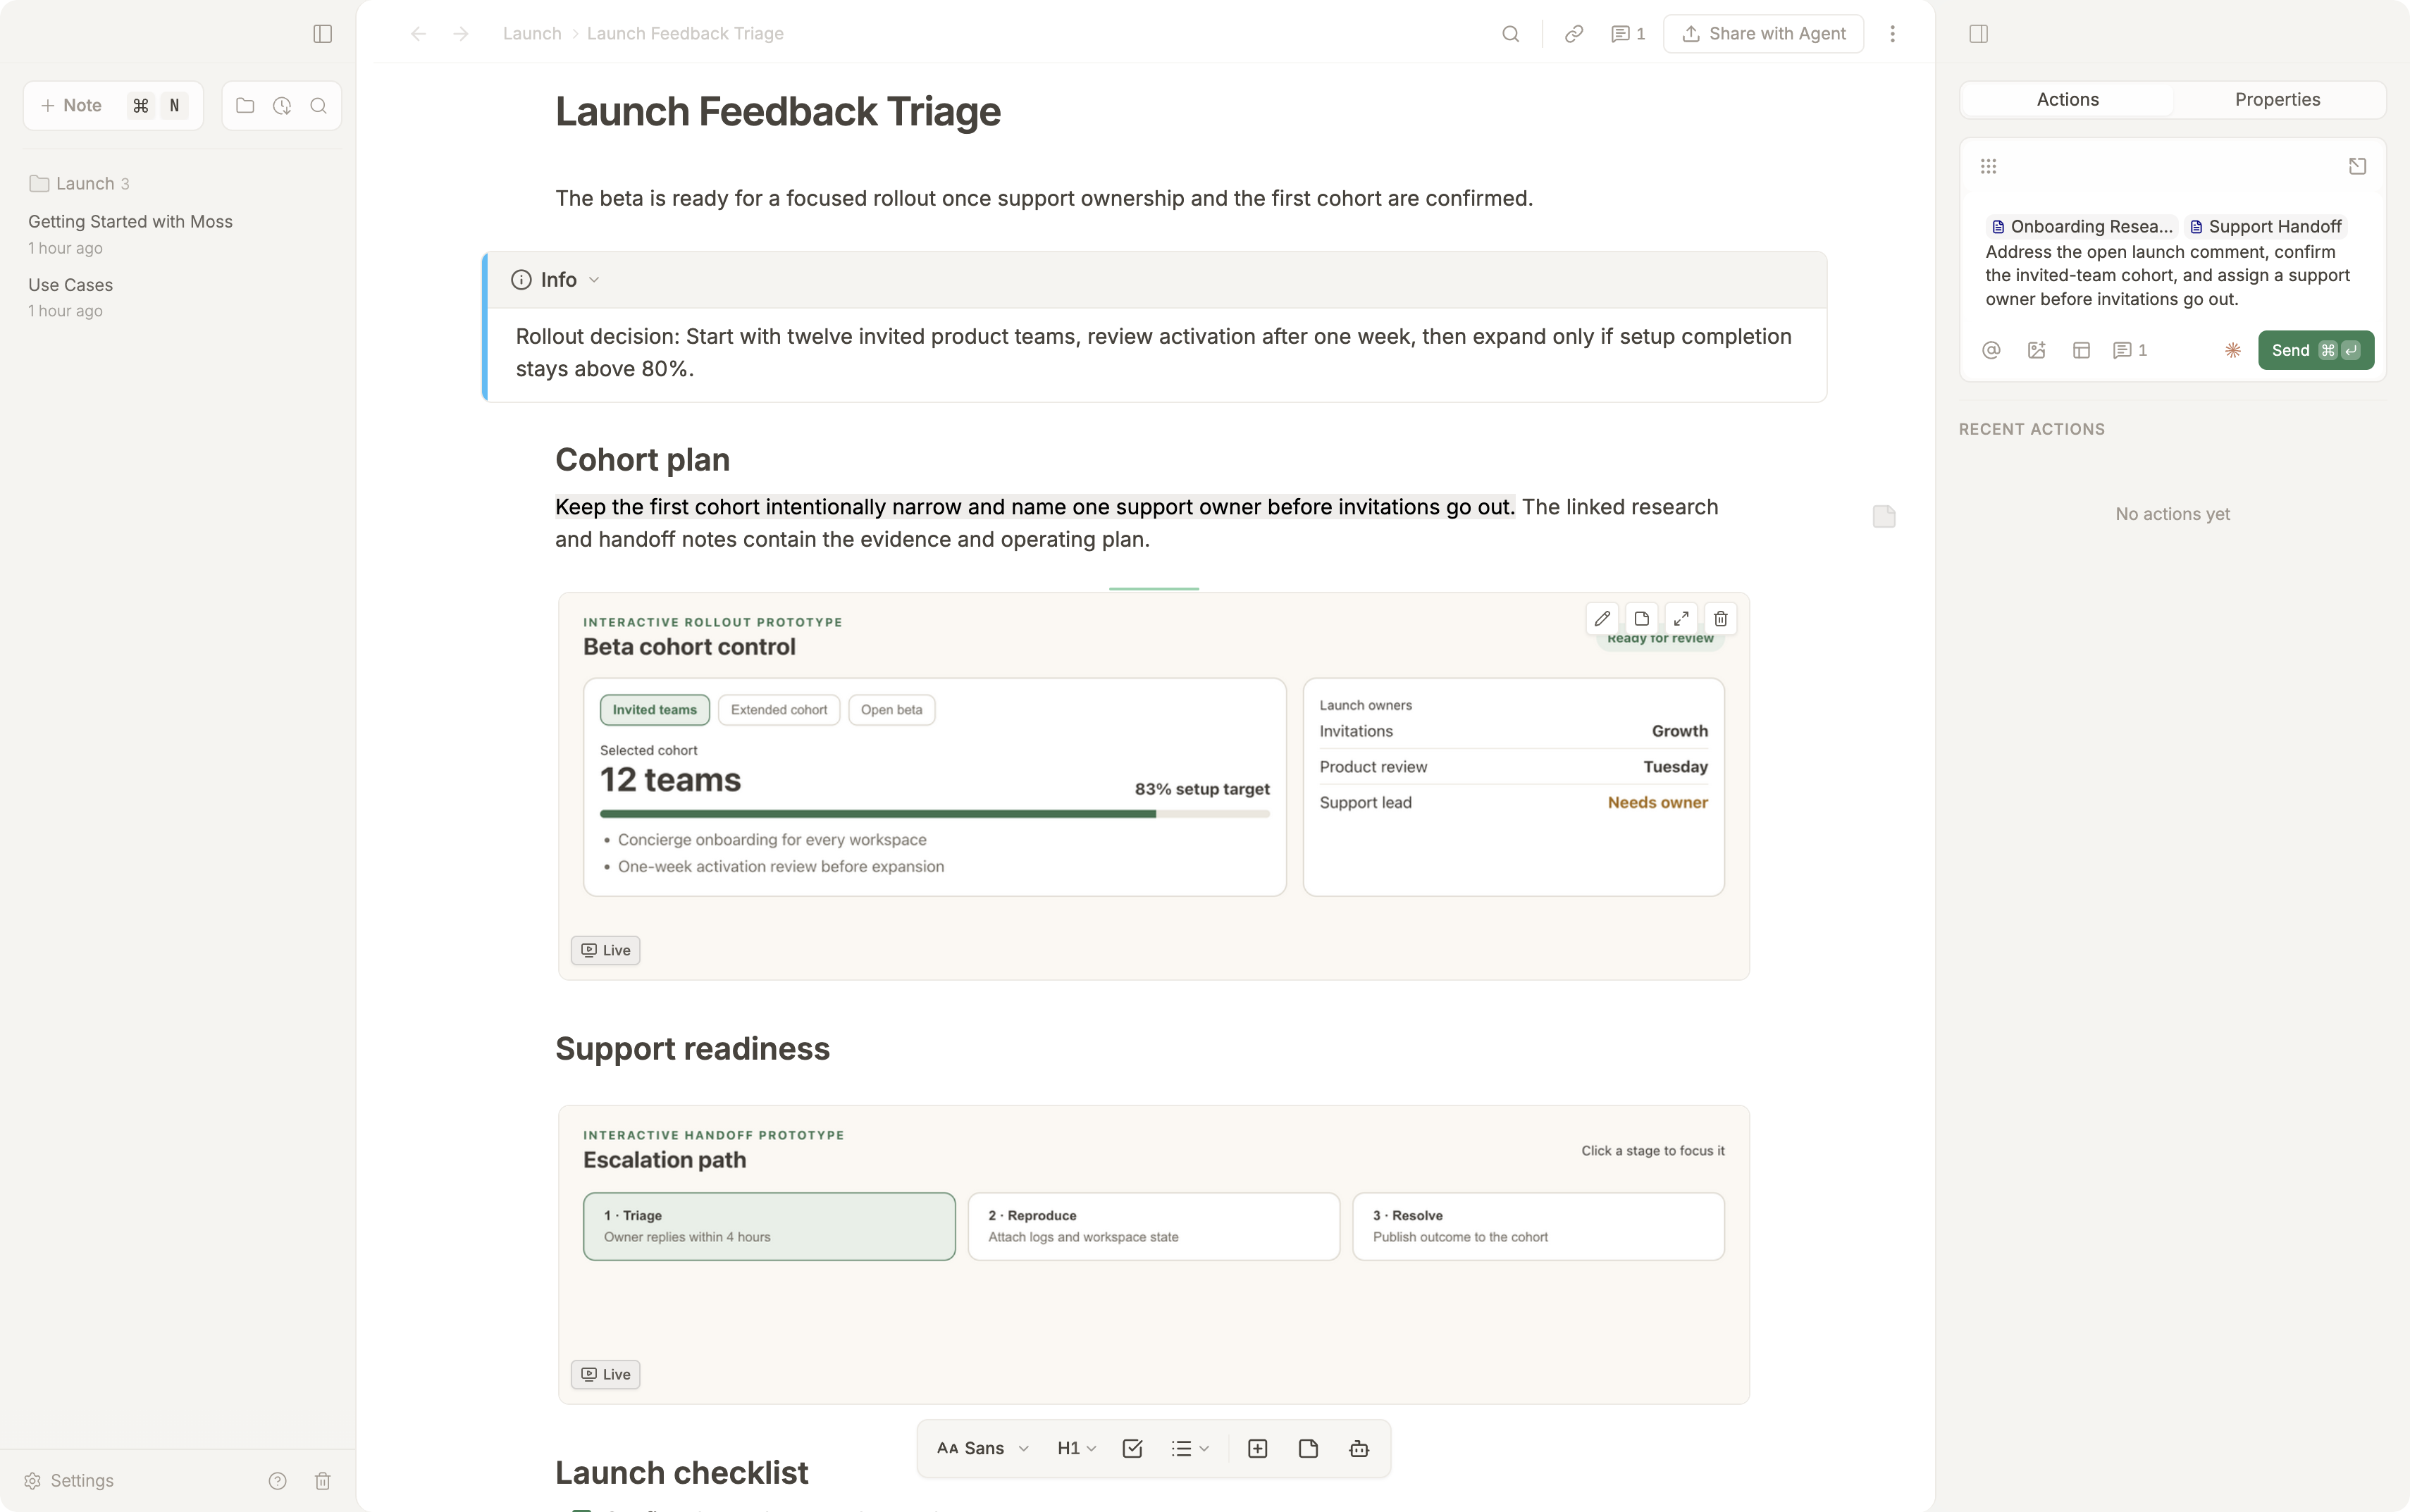
Task: Switch to the Actions tab
Action: [x=2067, y=100]
